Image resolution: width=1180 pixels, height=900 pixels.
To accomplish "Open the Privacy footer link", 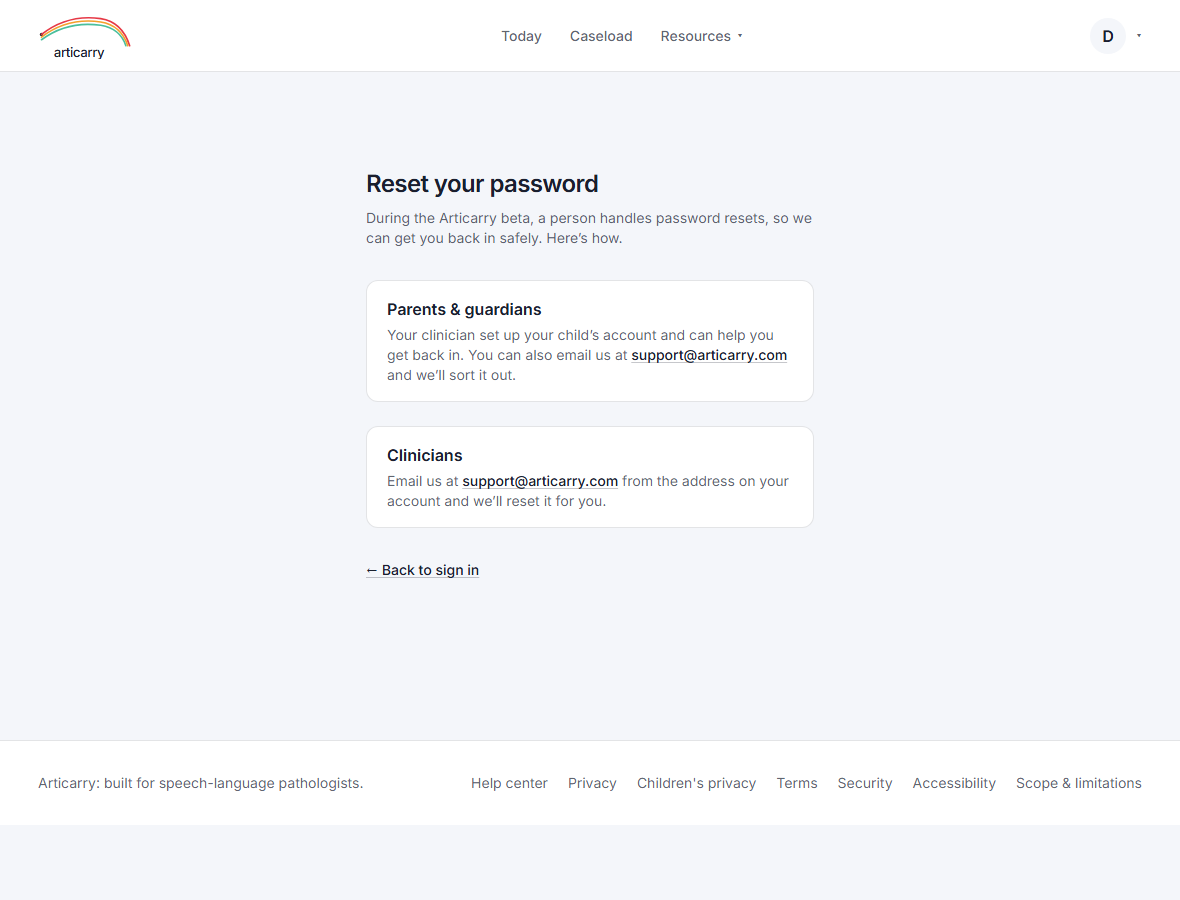I will 592,783.
